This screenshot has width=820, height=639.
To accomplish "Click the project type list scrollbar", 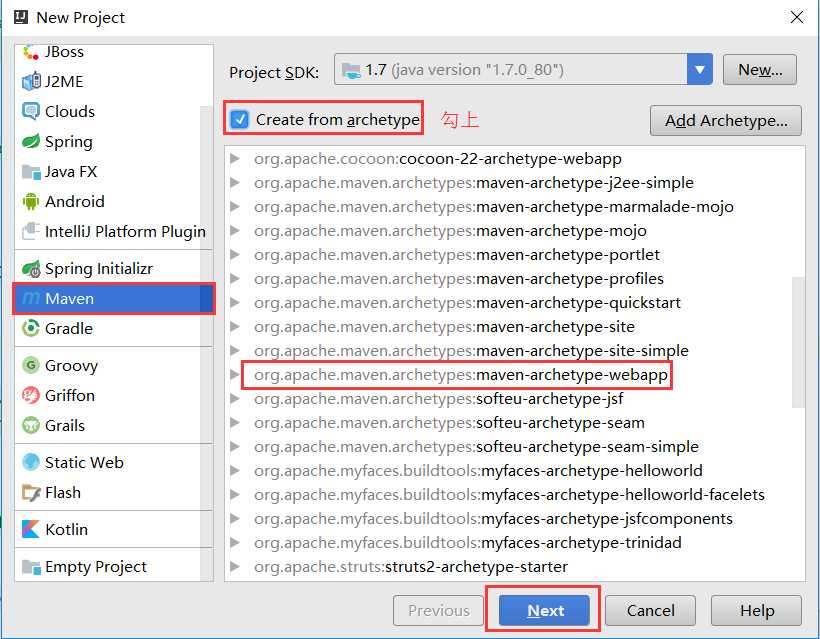I will [207, 343].
